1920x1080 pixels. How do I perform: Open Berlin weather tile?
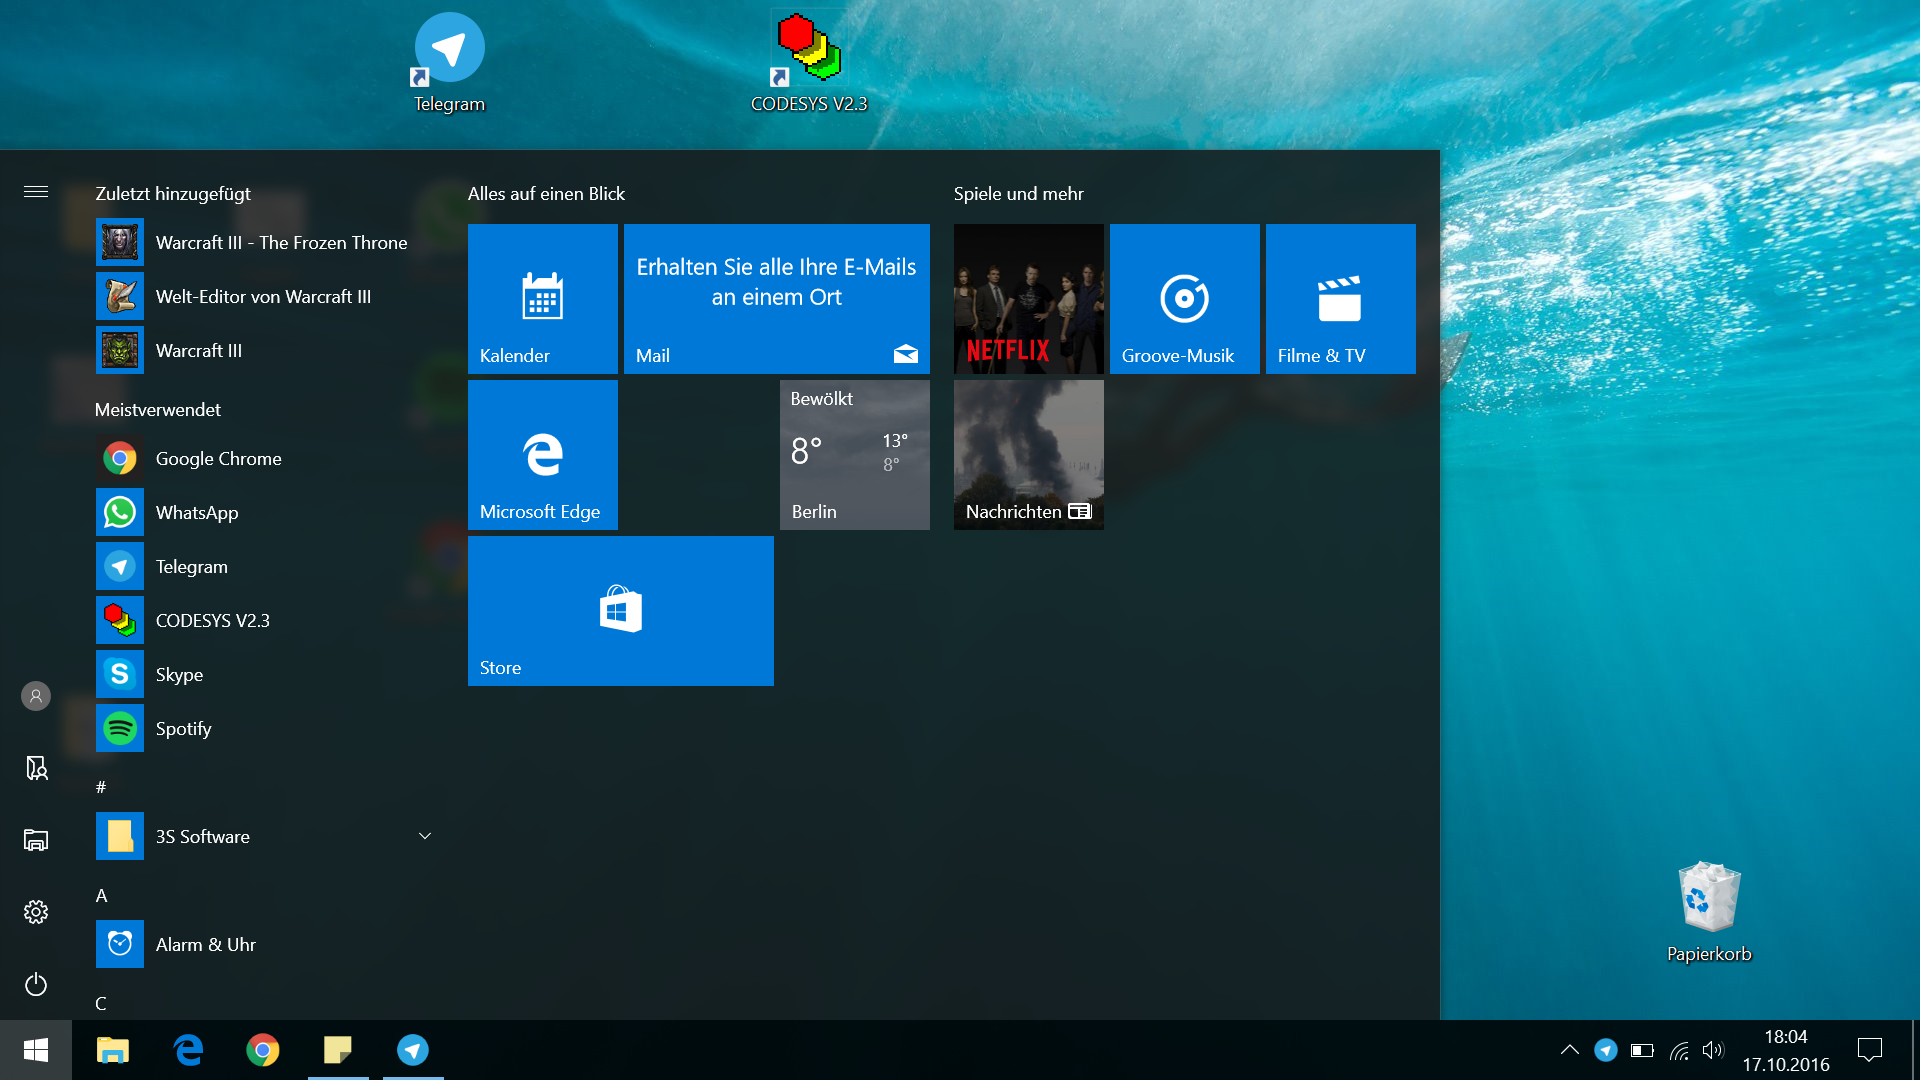click(x=854, y=455)
